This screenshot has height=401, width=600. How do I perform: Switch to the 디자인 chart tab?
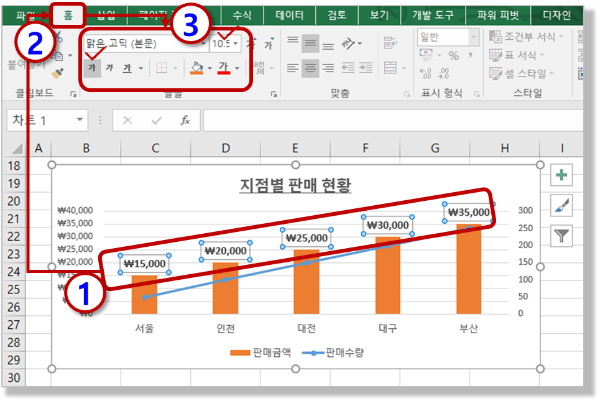557,15
